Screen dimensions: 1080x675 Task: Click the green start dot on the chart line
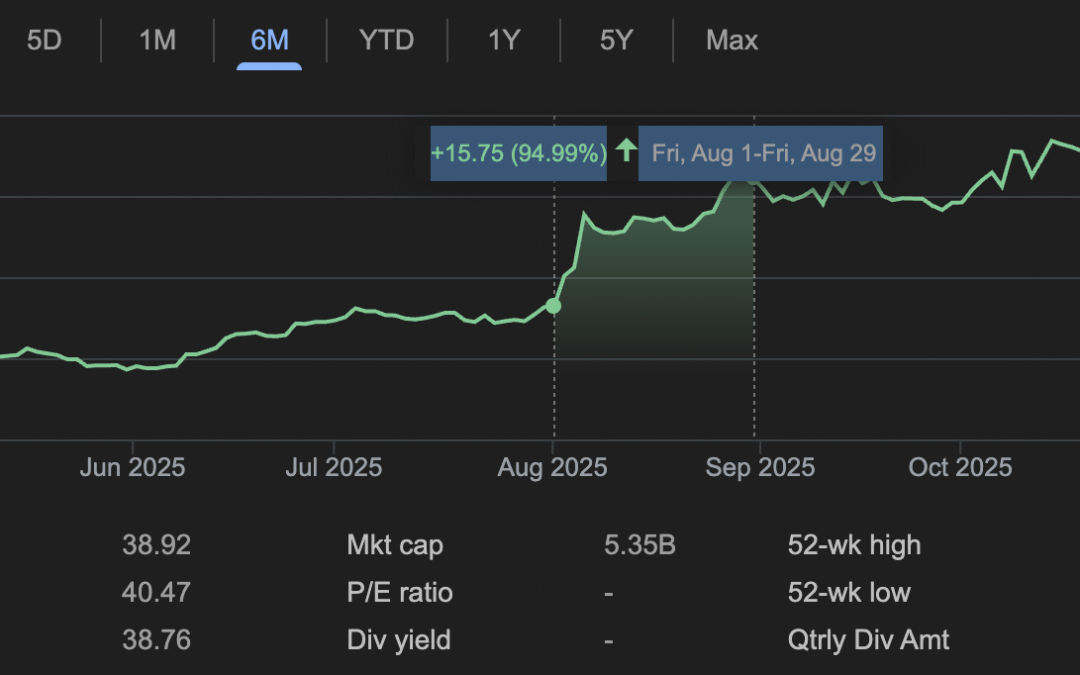553,306
